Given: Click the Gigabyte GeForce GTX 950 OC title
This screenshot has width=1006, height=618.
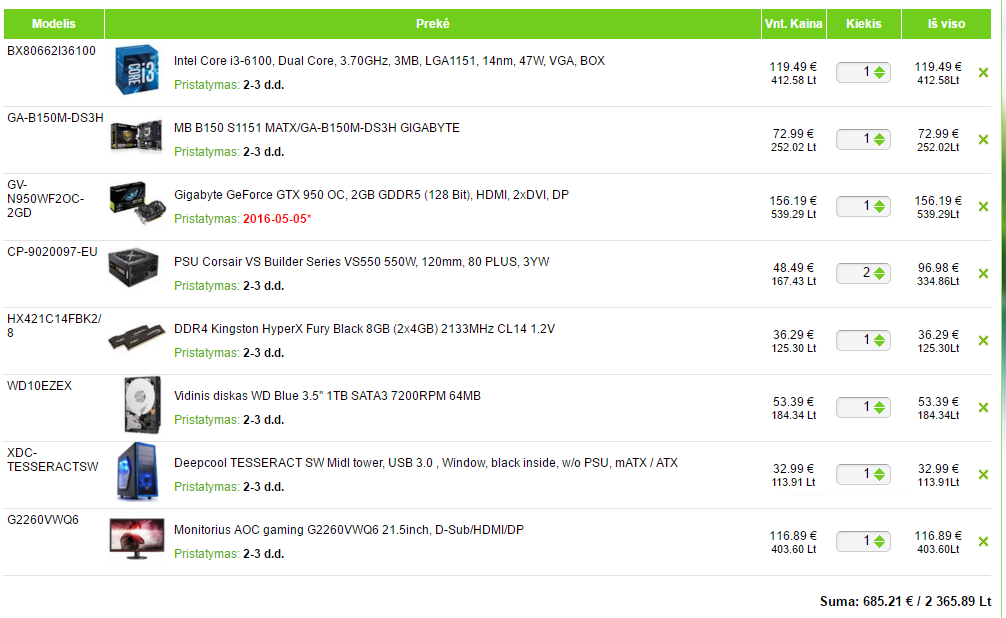Looking at the screenshot, I should (x=371, y=195).
